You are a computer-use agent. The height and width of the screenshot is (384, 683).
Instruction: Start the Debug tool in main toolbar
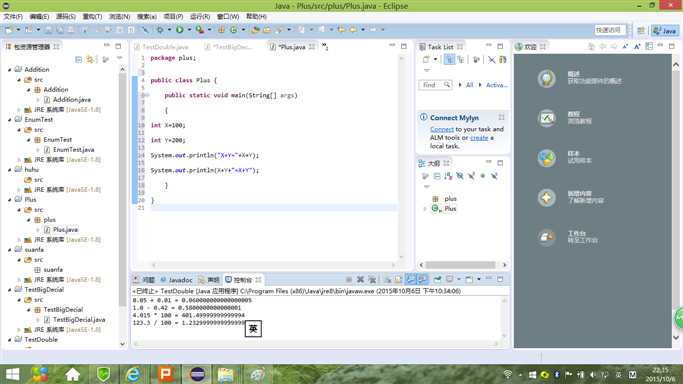[x=160, y=30]
